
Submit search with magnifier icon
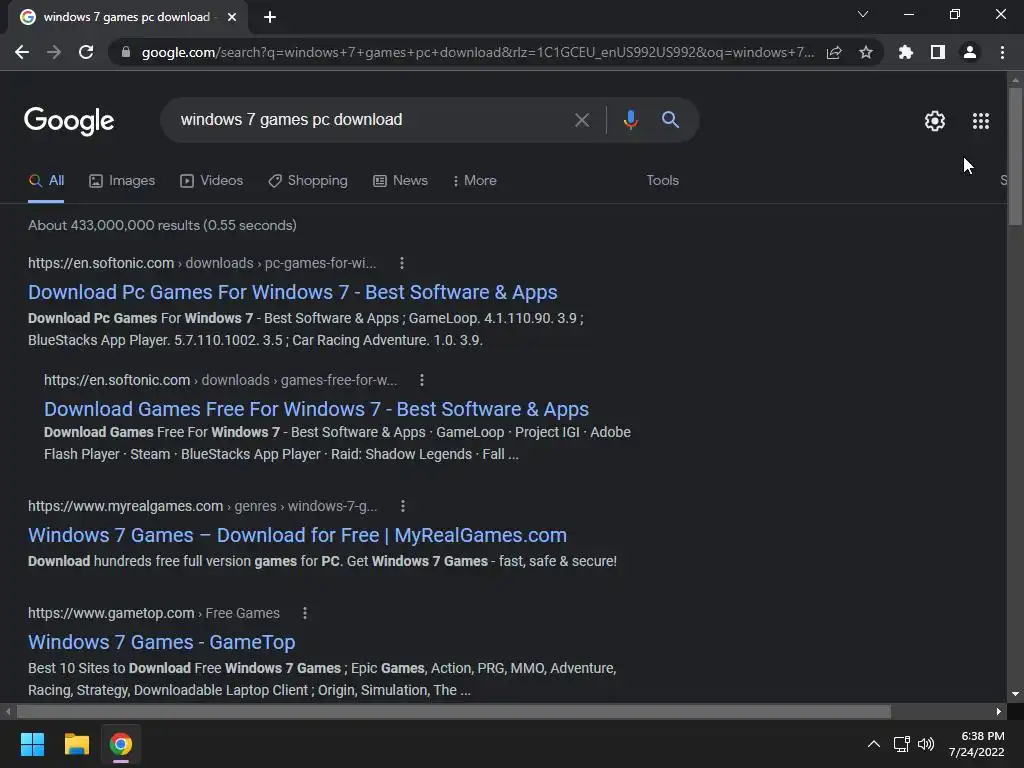[671, 120]
